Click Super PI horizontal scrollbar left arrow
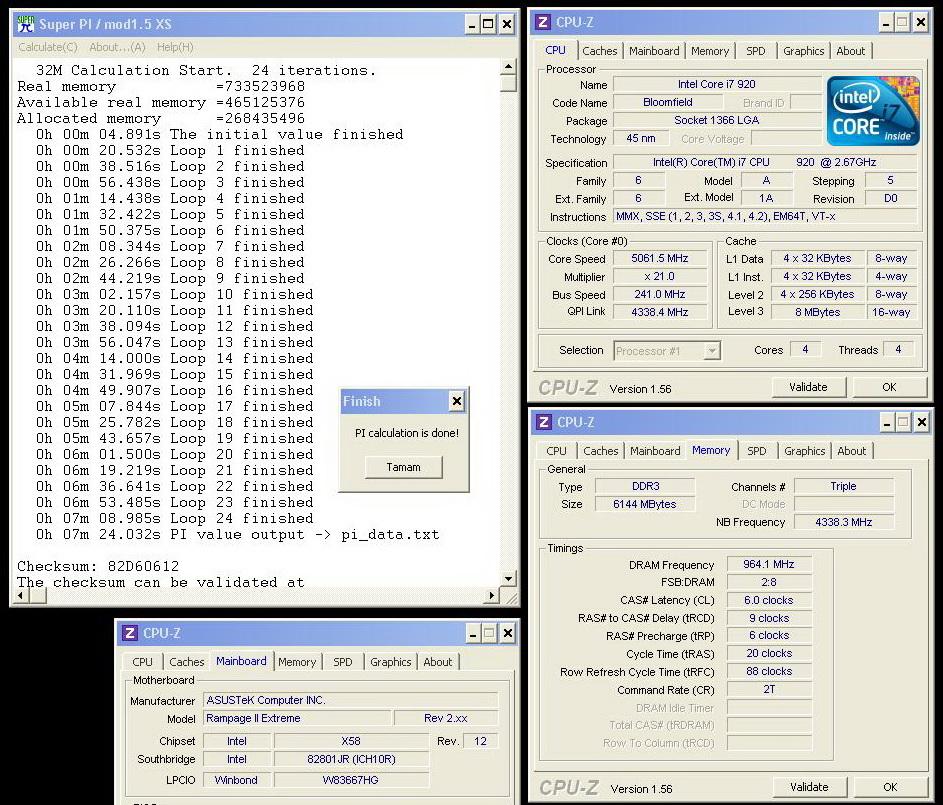The width and height of the screenshot is (943, 805). (x=22, y=596)
